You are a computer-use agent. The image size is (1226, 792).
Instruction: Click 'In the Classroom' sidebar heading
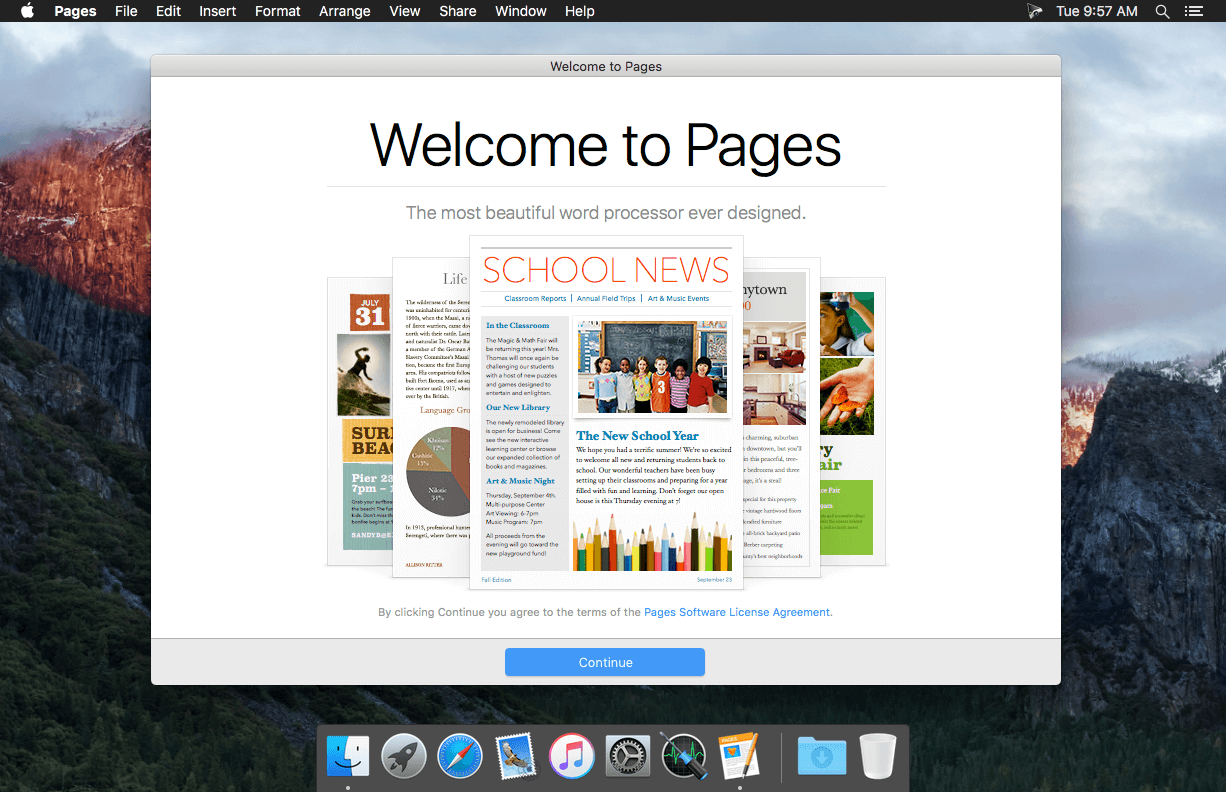click(x=517, y=326)
